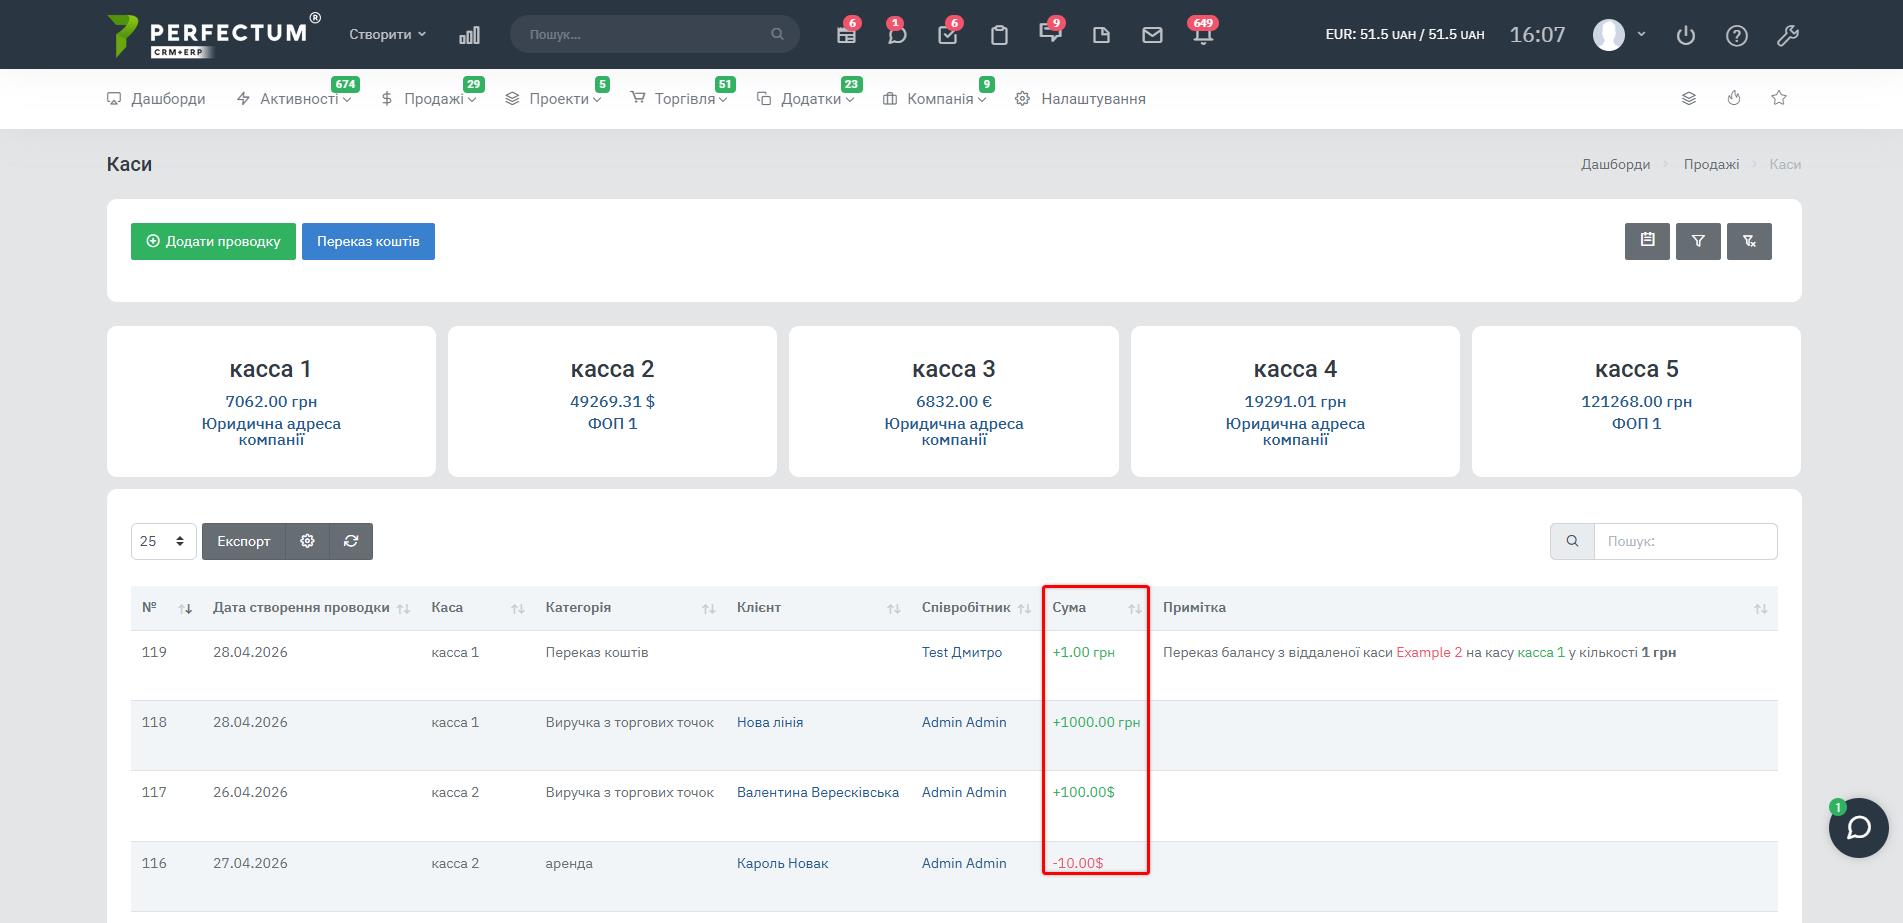The width and height of the screenshot is (1903, 923).
Task: Clear filters with crossed funnel button
Action: pos(1749,241)
